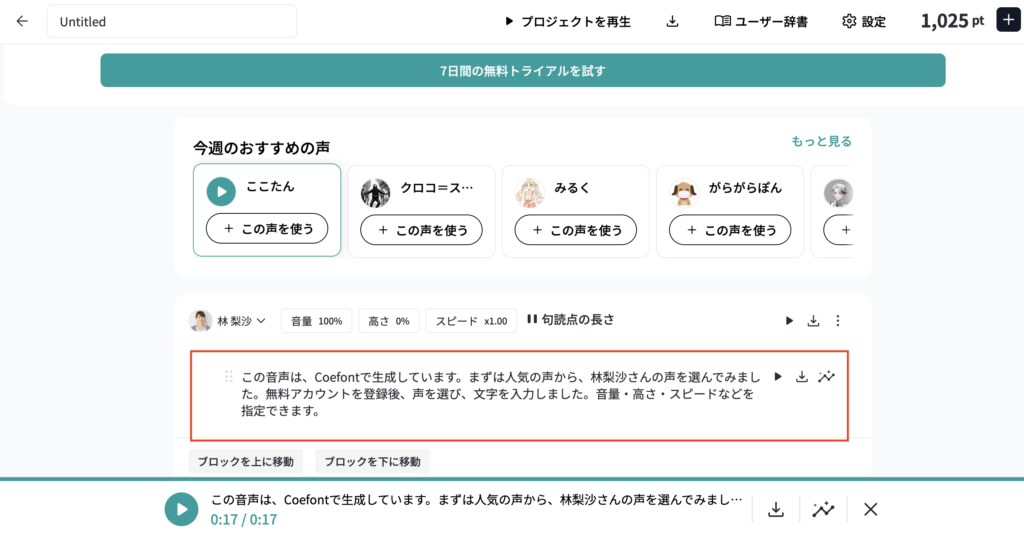1024x536 pixels.
Task: Close the bottom audio player bar
Action: tap(870, 509)
